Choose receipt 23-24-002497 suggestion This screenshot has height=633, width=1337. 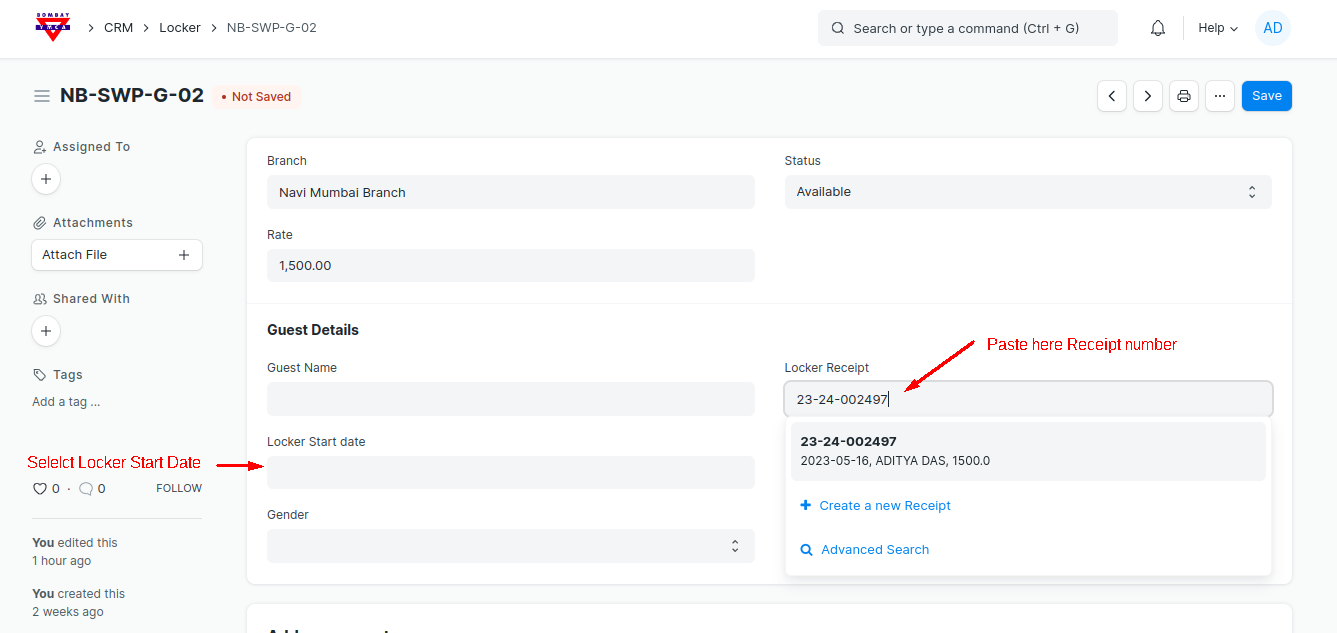coord(1027,451)
